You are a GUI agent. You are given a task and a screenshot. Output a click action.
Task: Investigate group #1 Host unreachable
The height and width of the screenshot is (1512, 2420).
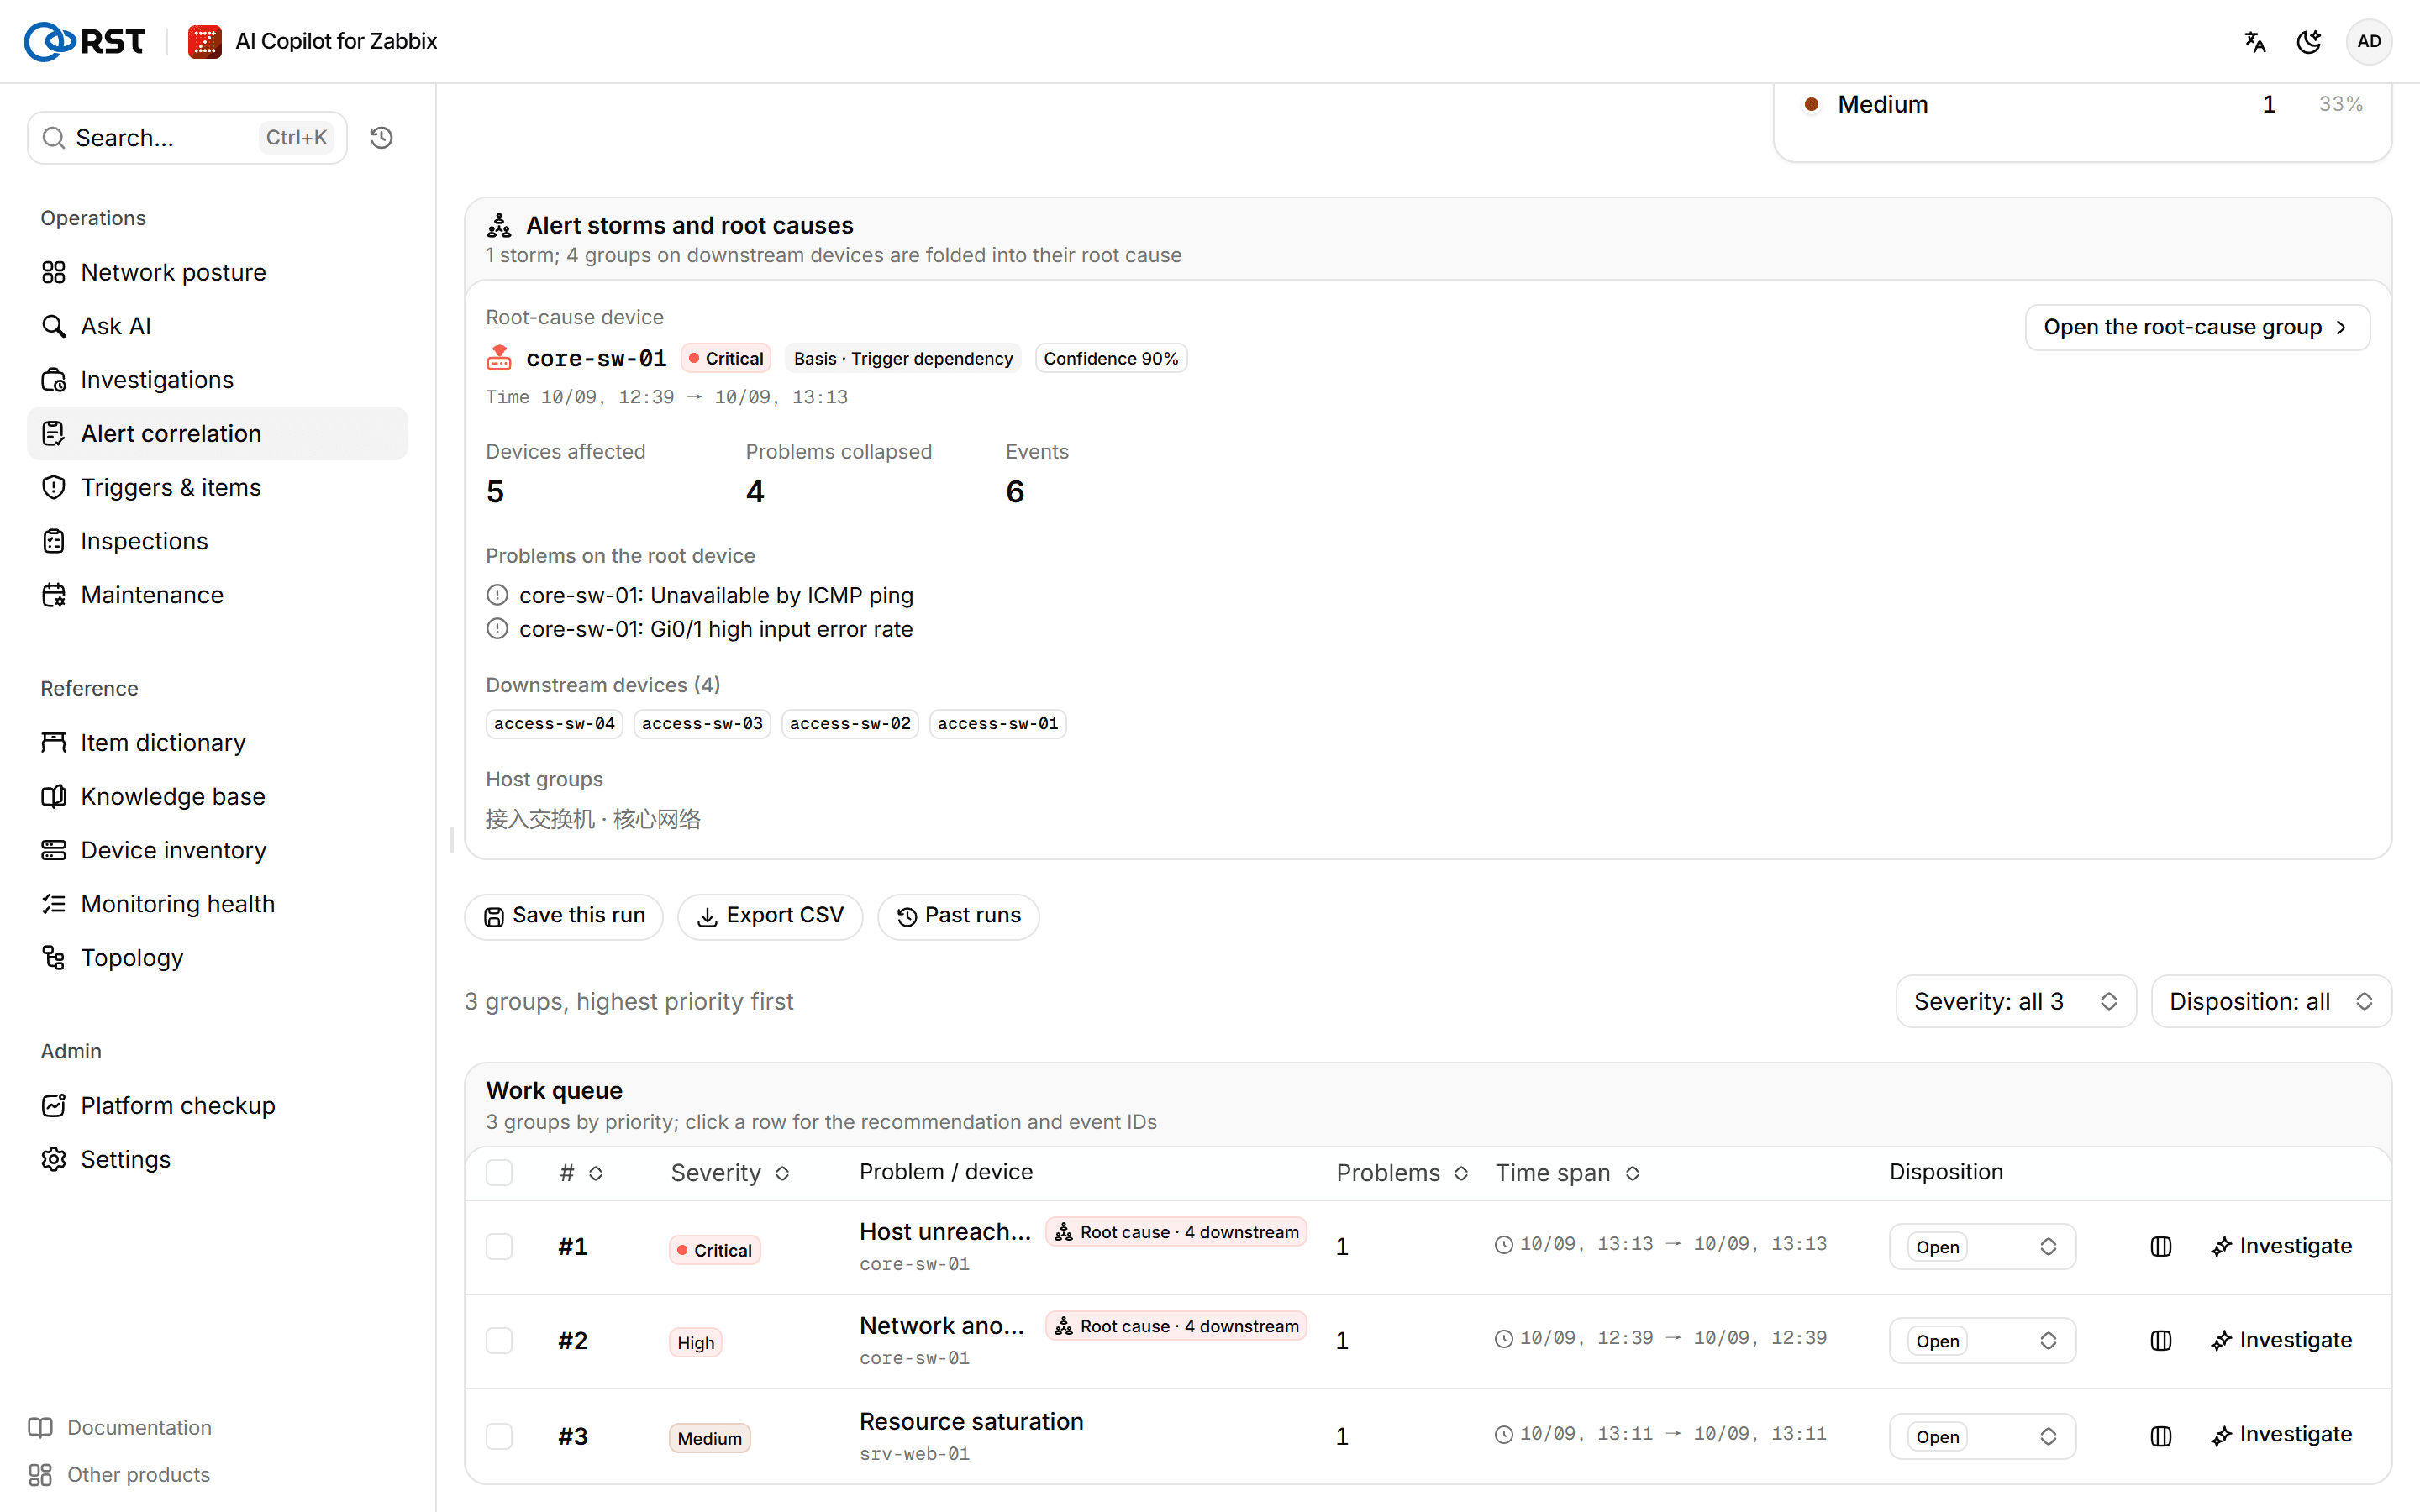tap(2280, 1246)
